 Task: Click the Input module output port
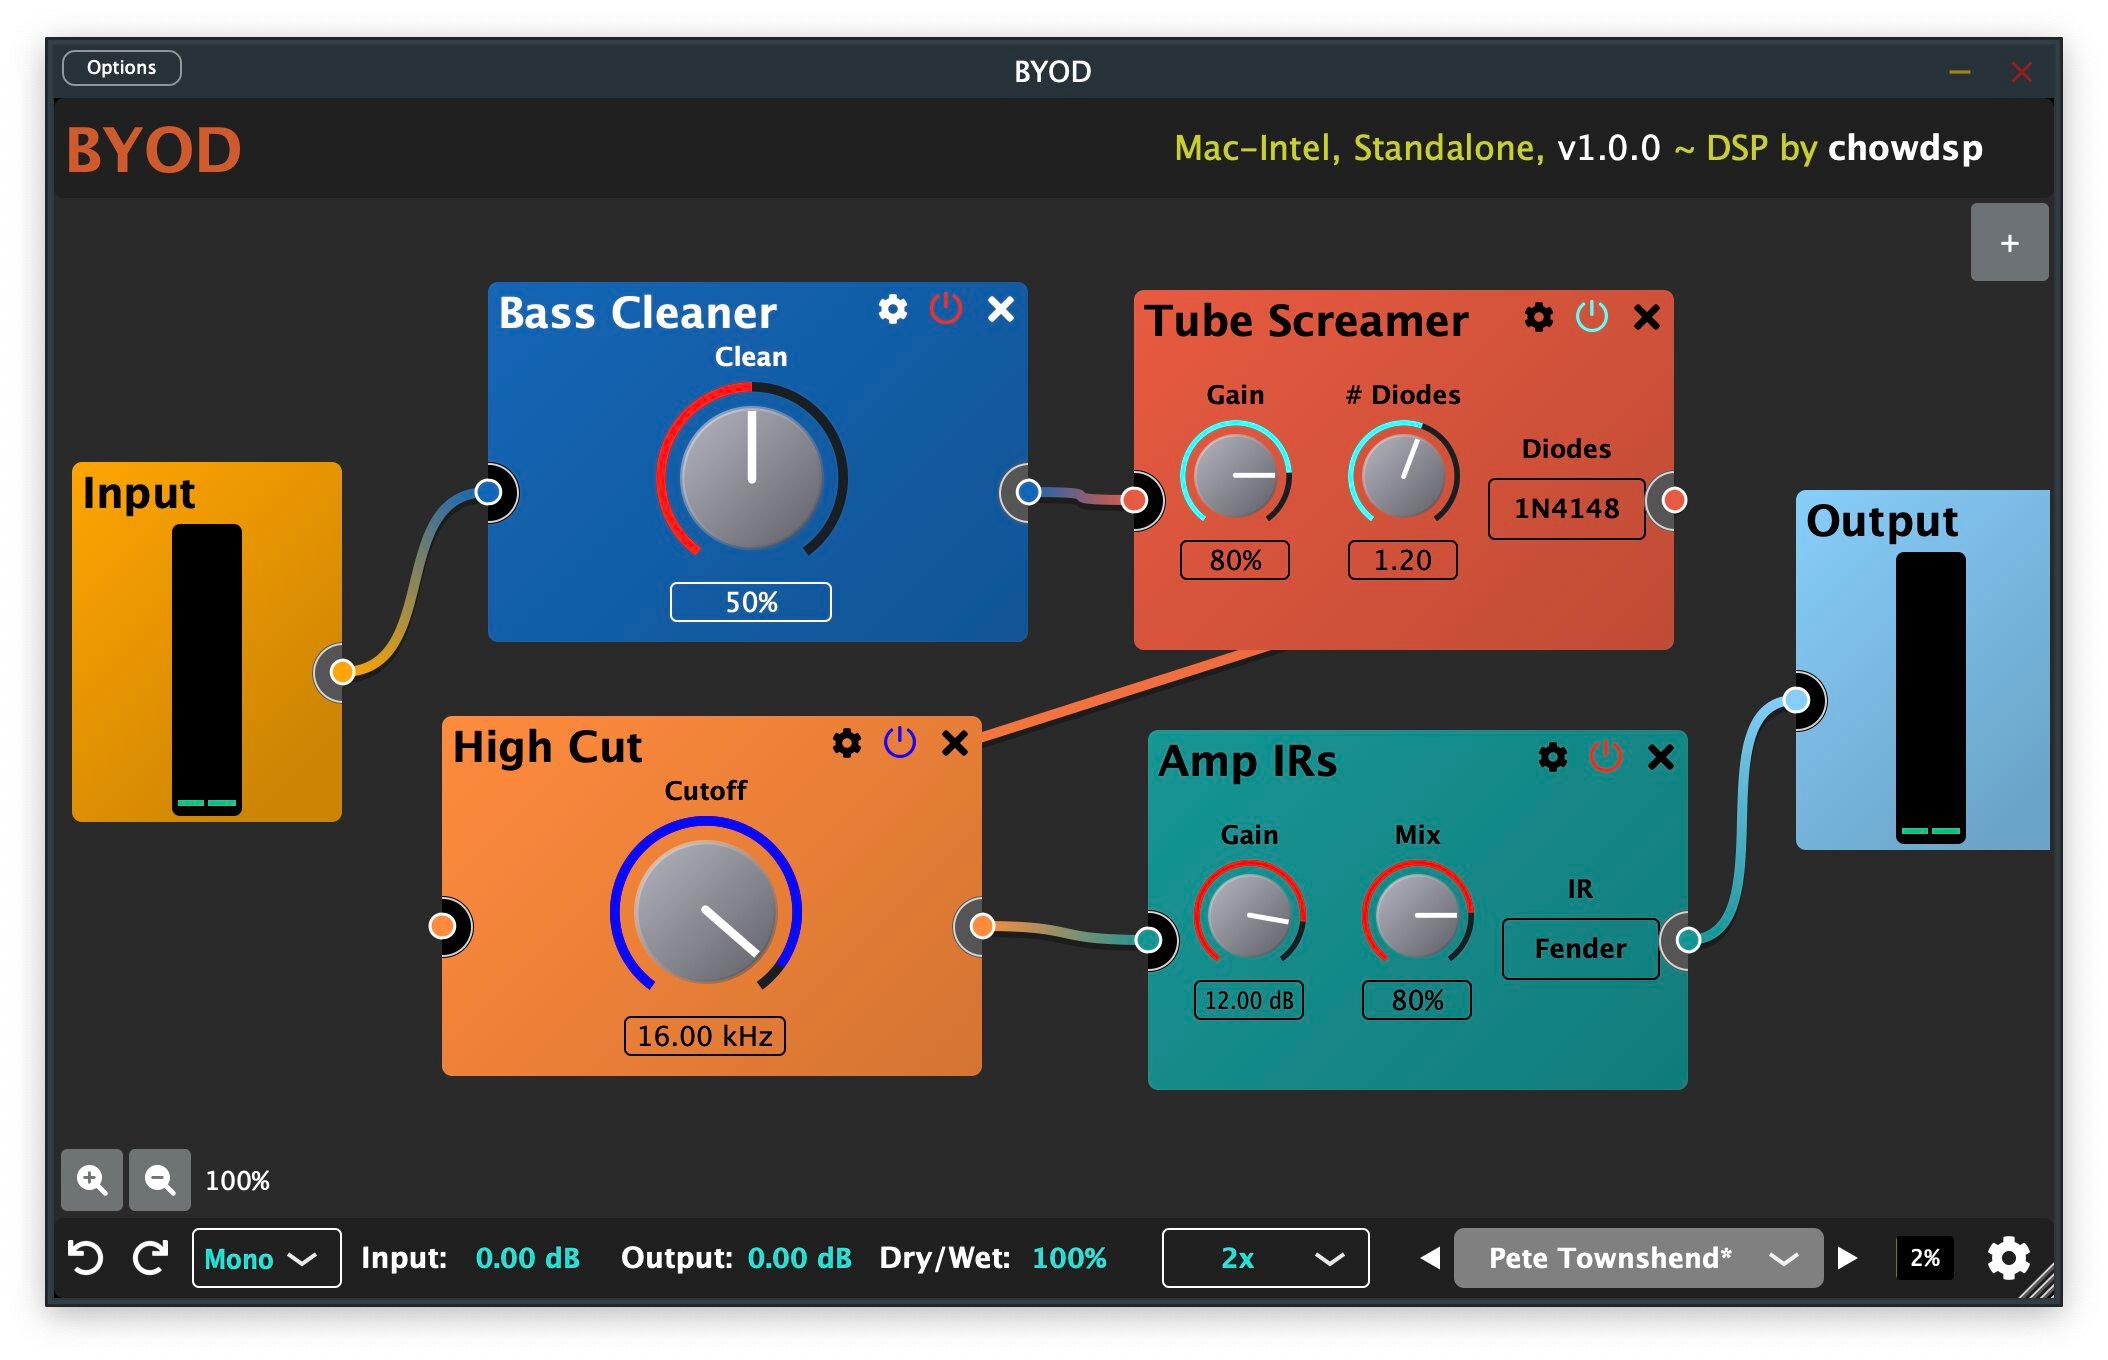tap(342, 672)
